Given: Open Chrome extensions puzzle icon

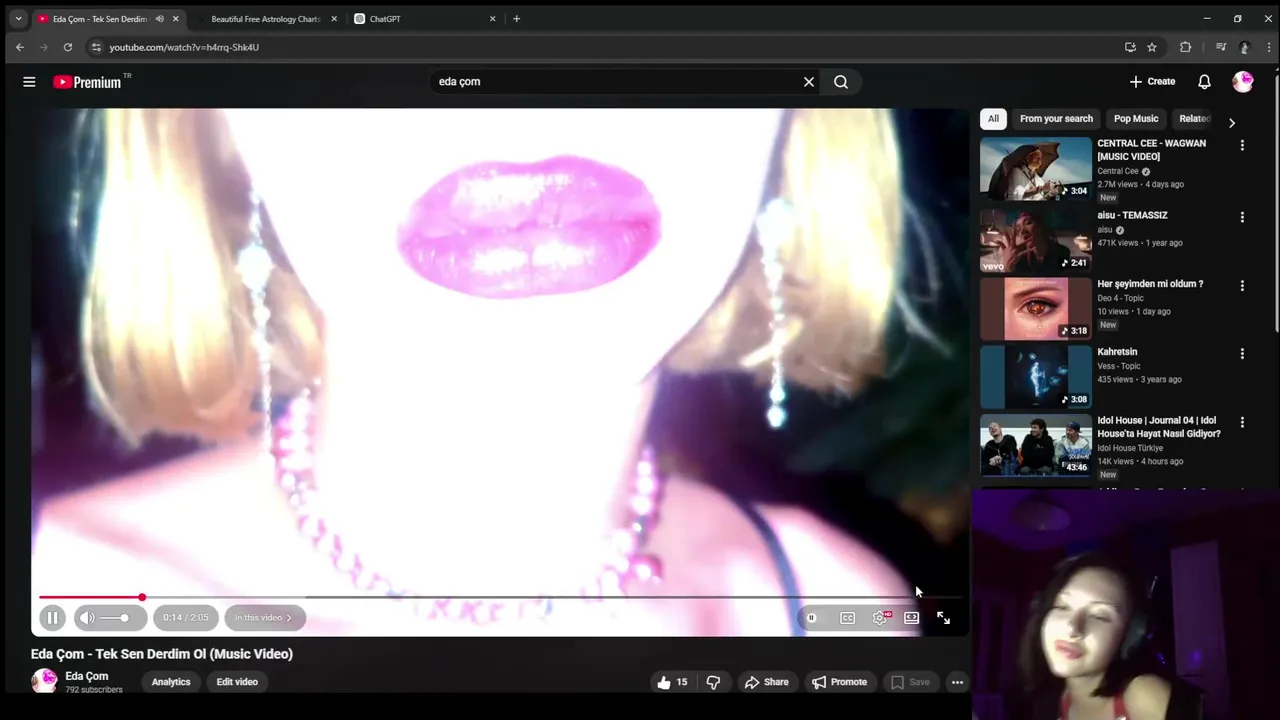Looking at the screenshot, I should 1186,47.
